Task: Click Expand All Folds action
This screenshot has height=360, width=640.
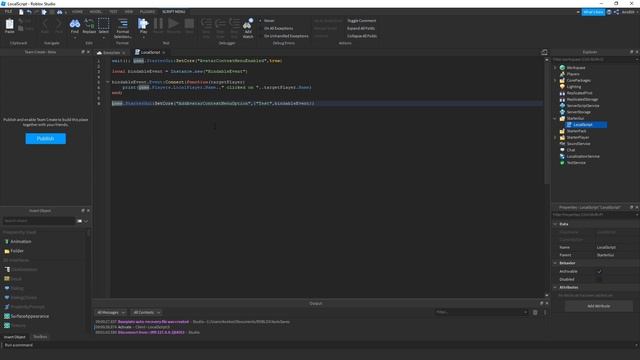Action: 361,28
